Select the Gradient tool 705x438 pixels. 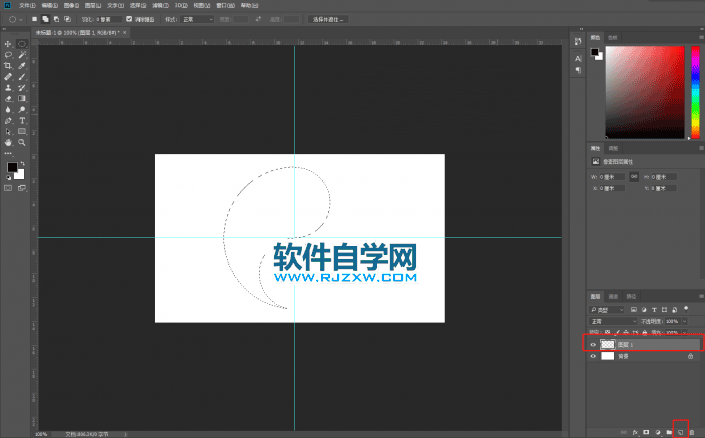[22, 98]
